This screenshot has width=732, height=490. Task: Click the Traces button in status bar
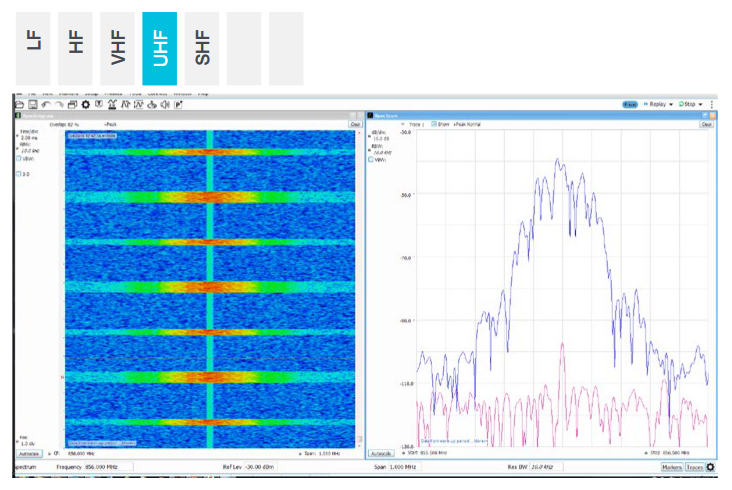click(693, 467)
